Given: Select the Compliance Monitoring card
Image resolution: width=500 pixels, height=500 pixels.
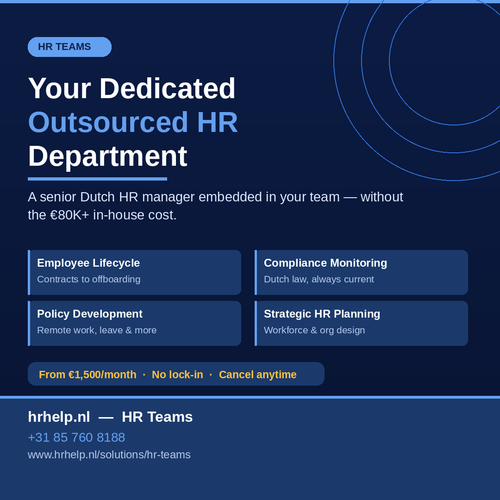Looking at the screenshot, I should point(361,272).
